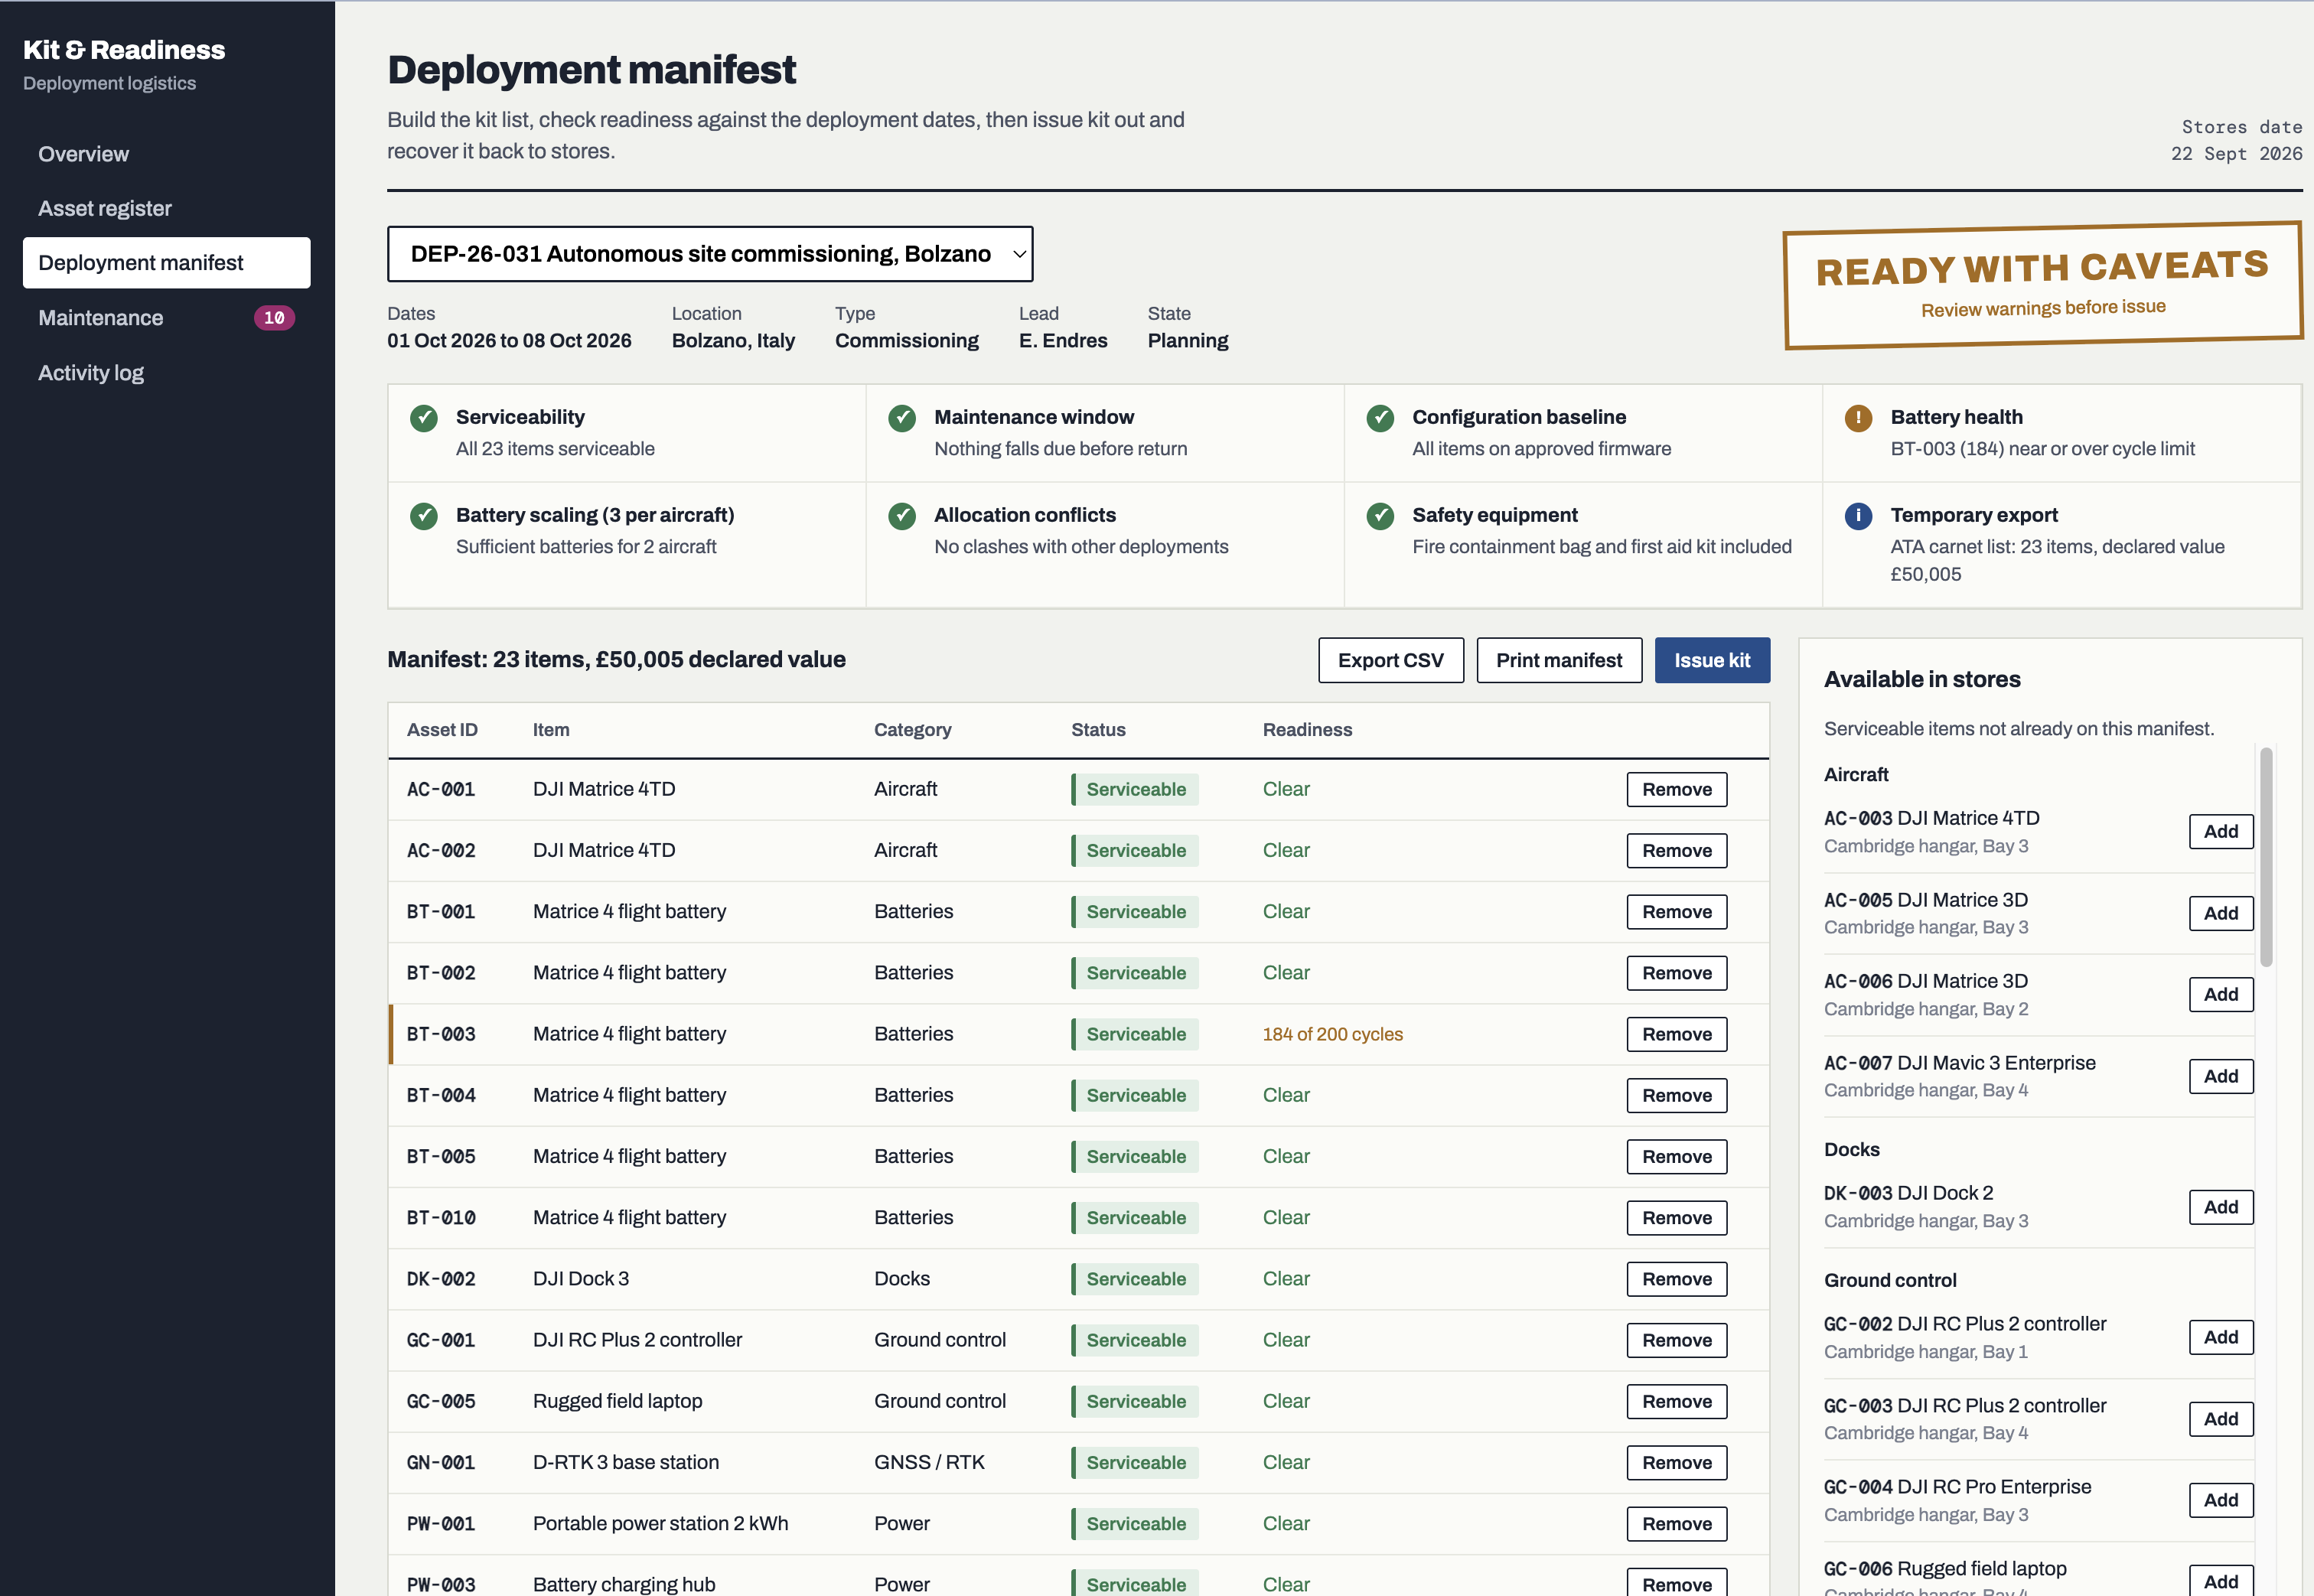Remove GC-005 Rugged field laptop
The width and height of the screenshot is (2314, 1596).
point(1676,1401)
